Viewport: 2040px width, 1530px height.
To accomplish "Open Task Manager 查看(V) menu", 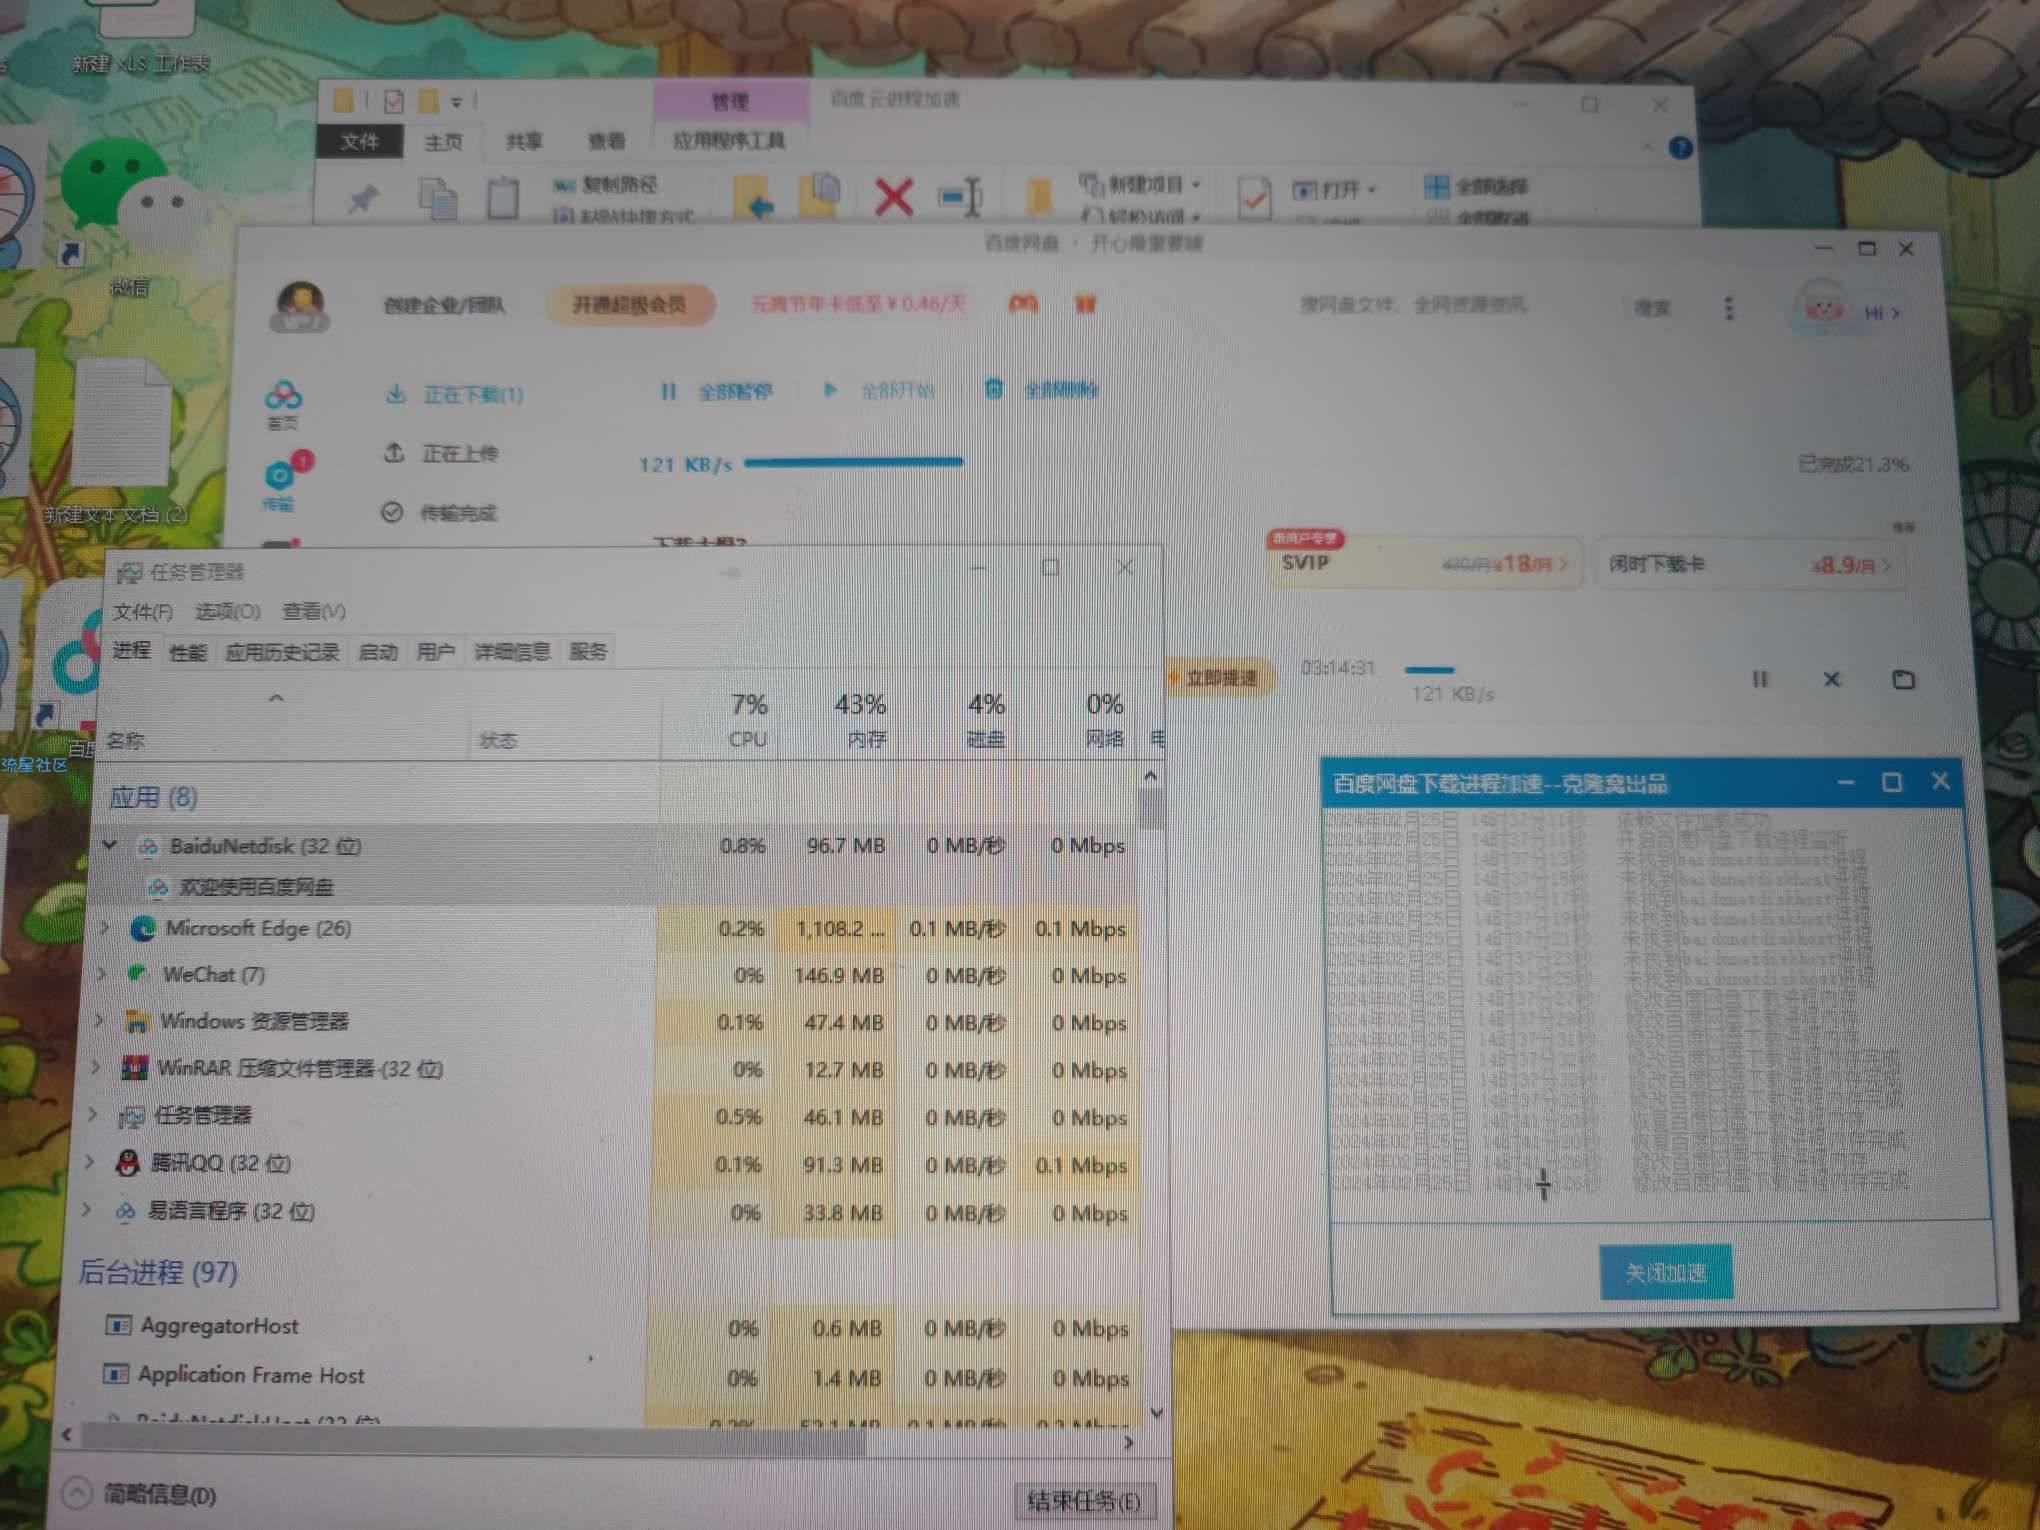I will tap(314, 611).
